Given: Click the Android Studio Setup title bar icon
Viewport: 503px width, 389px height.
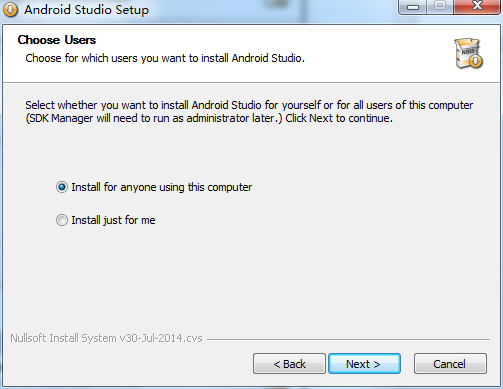Looking at the screenshot, I should [x=10, y=10].
